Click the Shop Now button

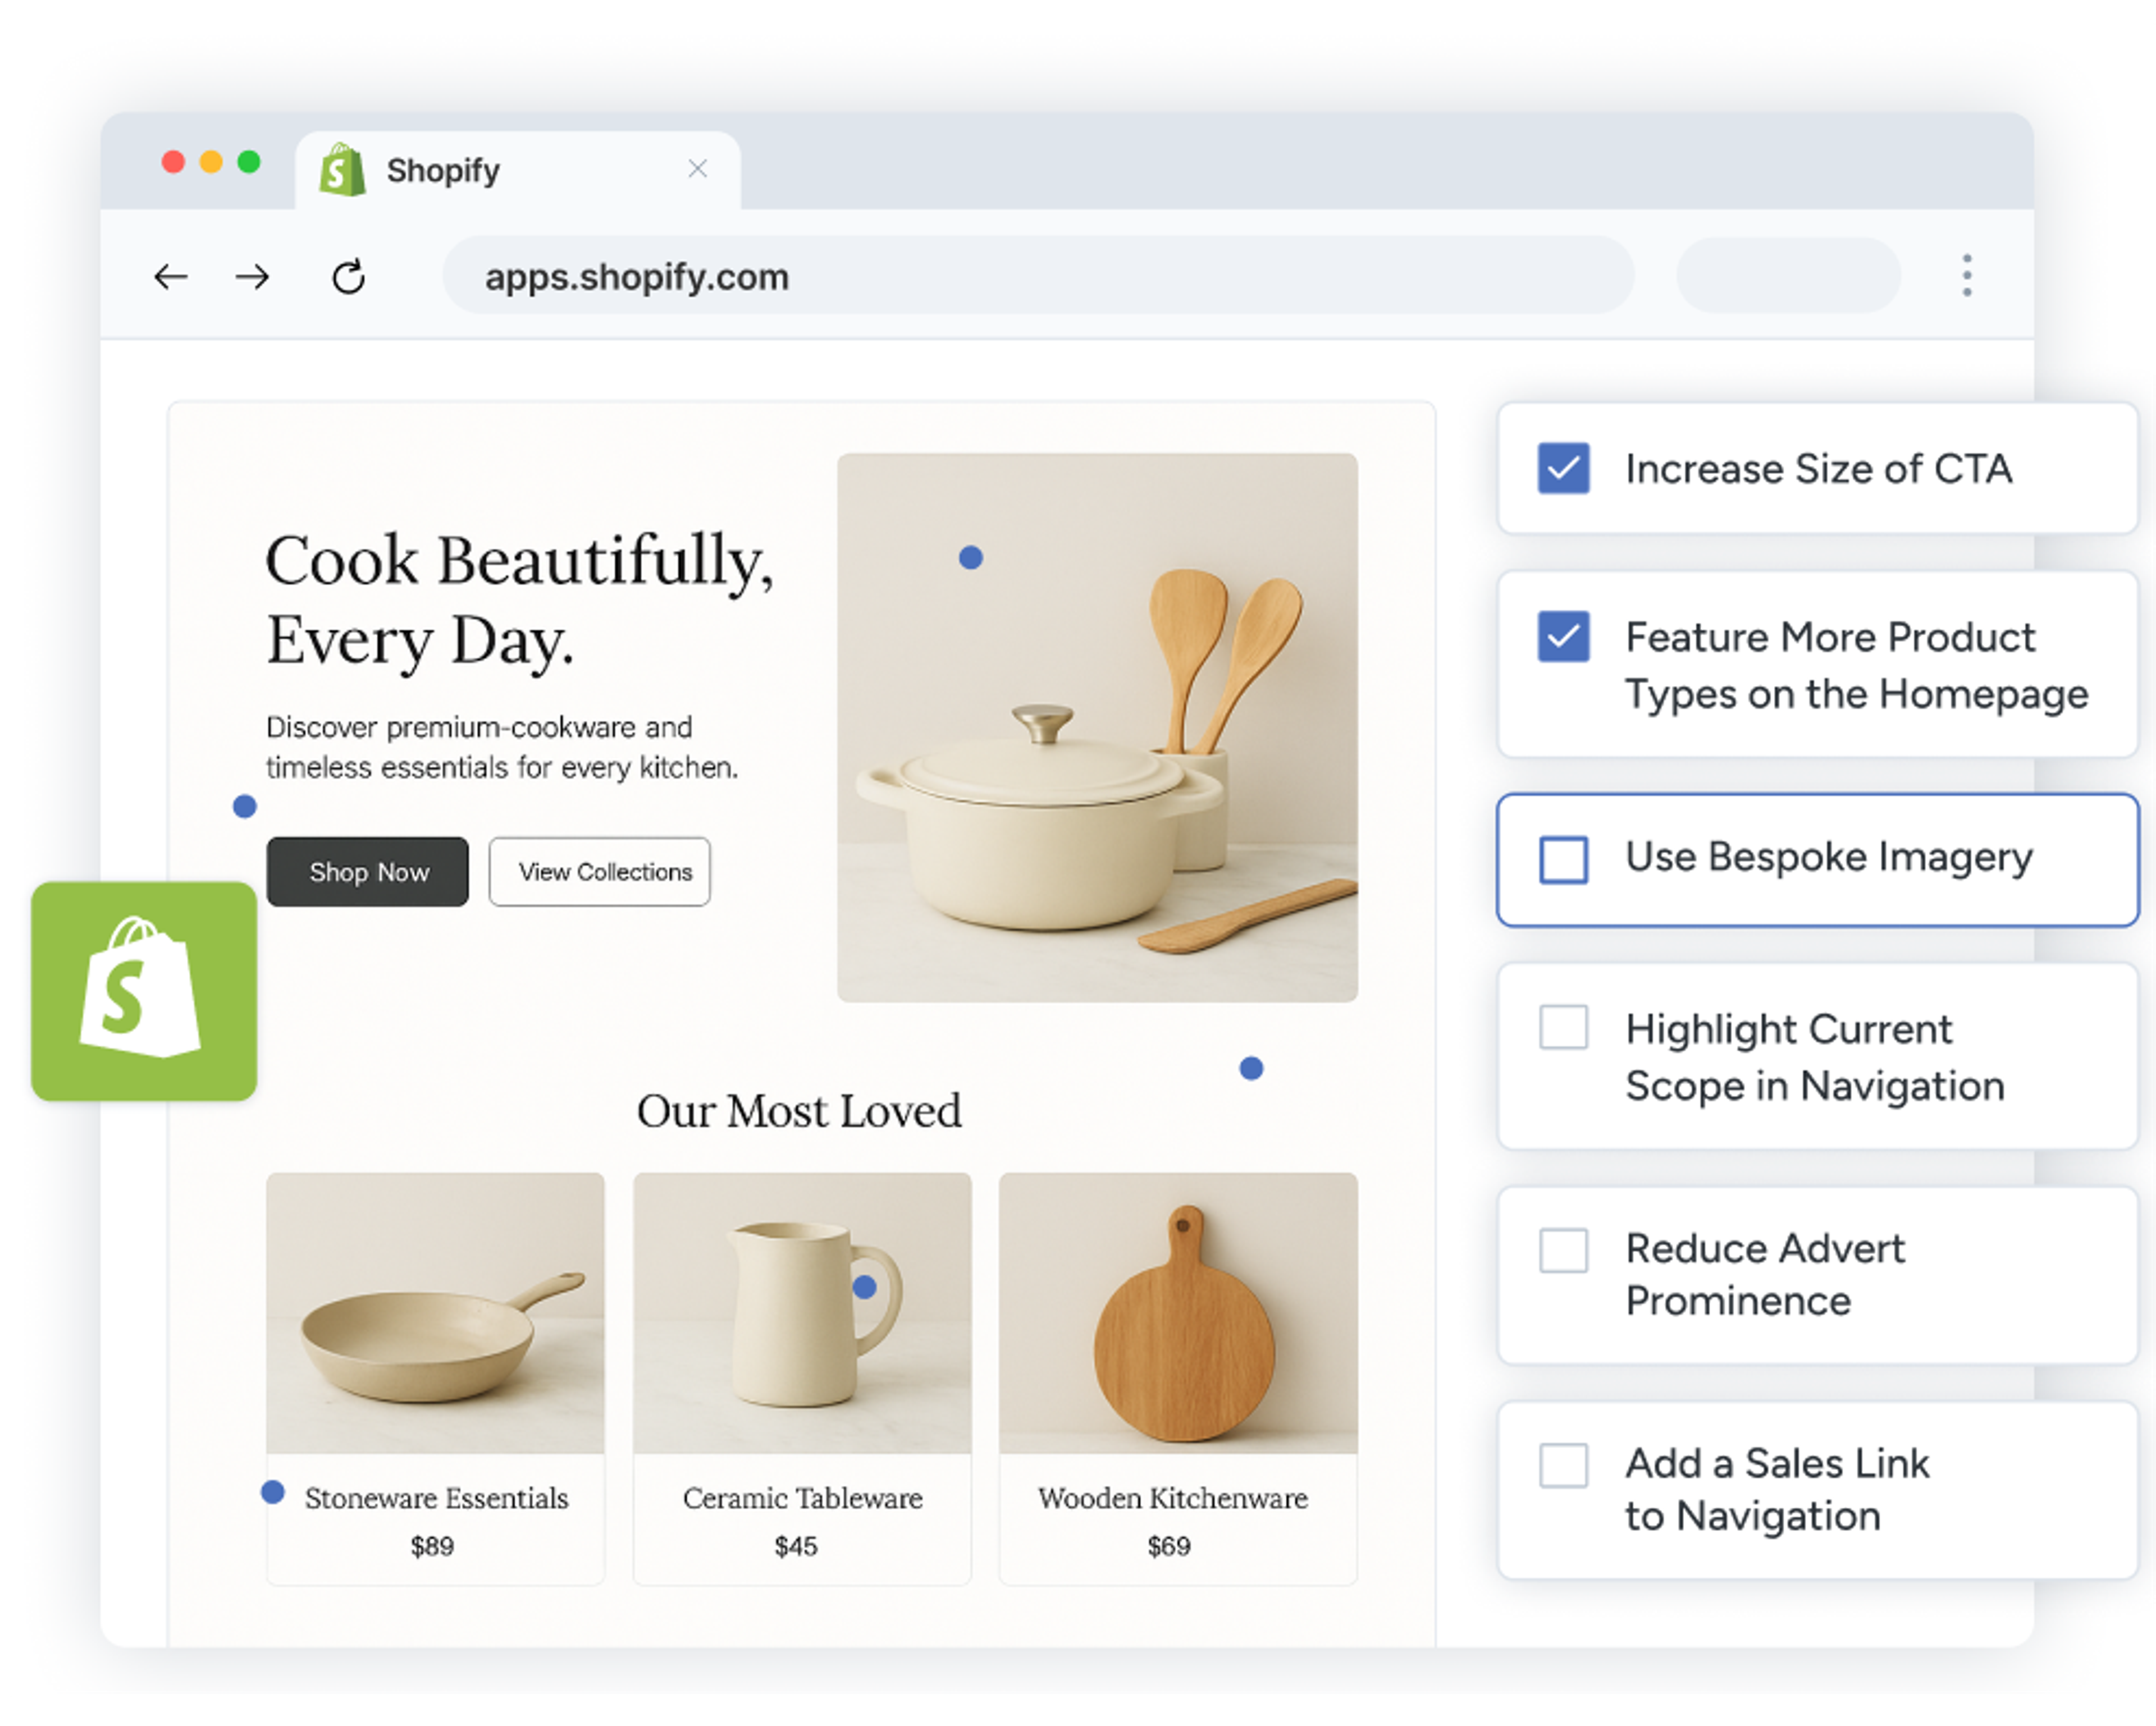pyautogui.click(x=368, y=872)
